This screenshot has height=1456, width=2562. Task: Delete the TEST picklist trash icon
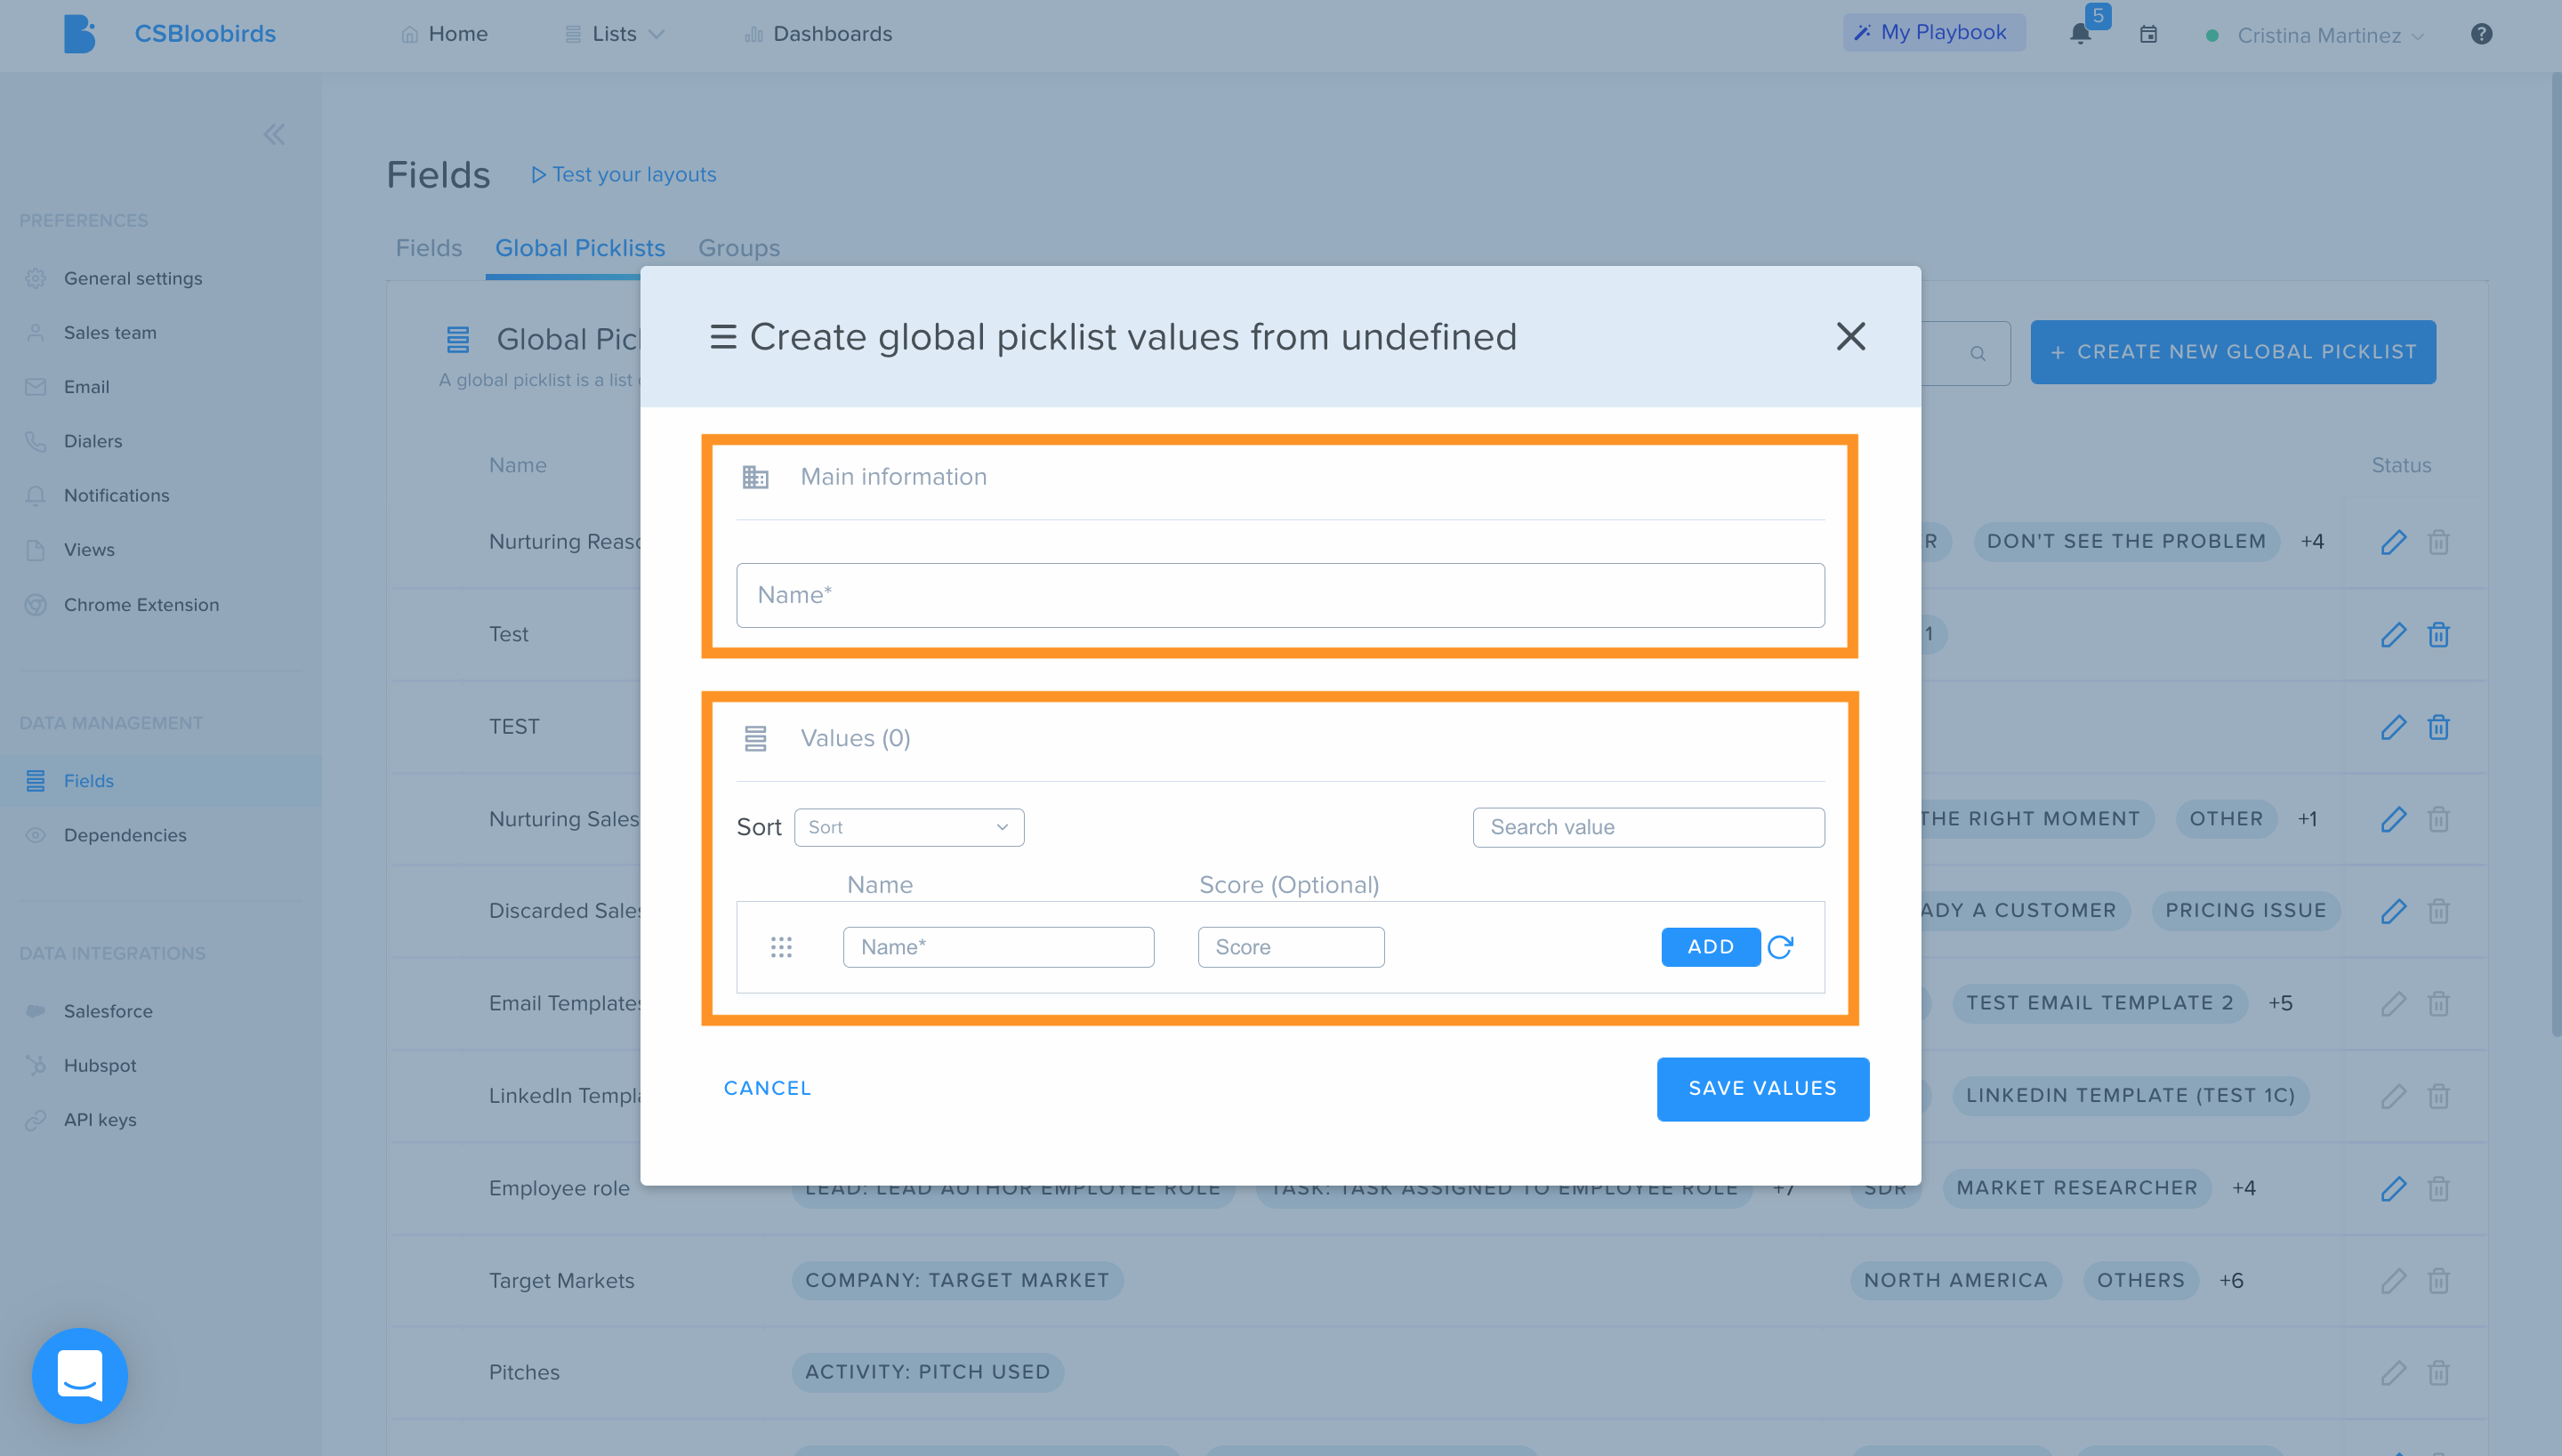(2439, 726)
